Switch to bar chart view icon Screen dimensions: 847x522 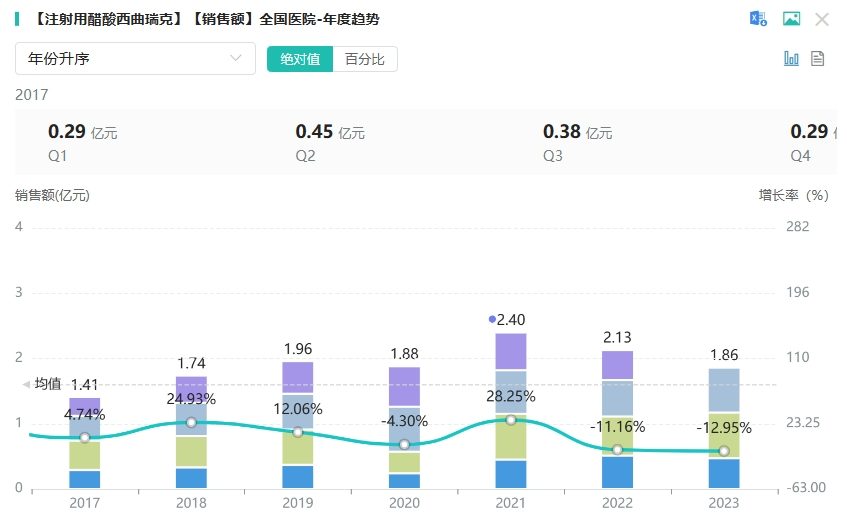[791, 59]
